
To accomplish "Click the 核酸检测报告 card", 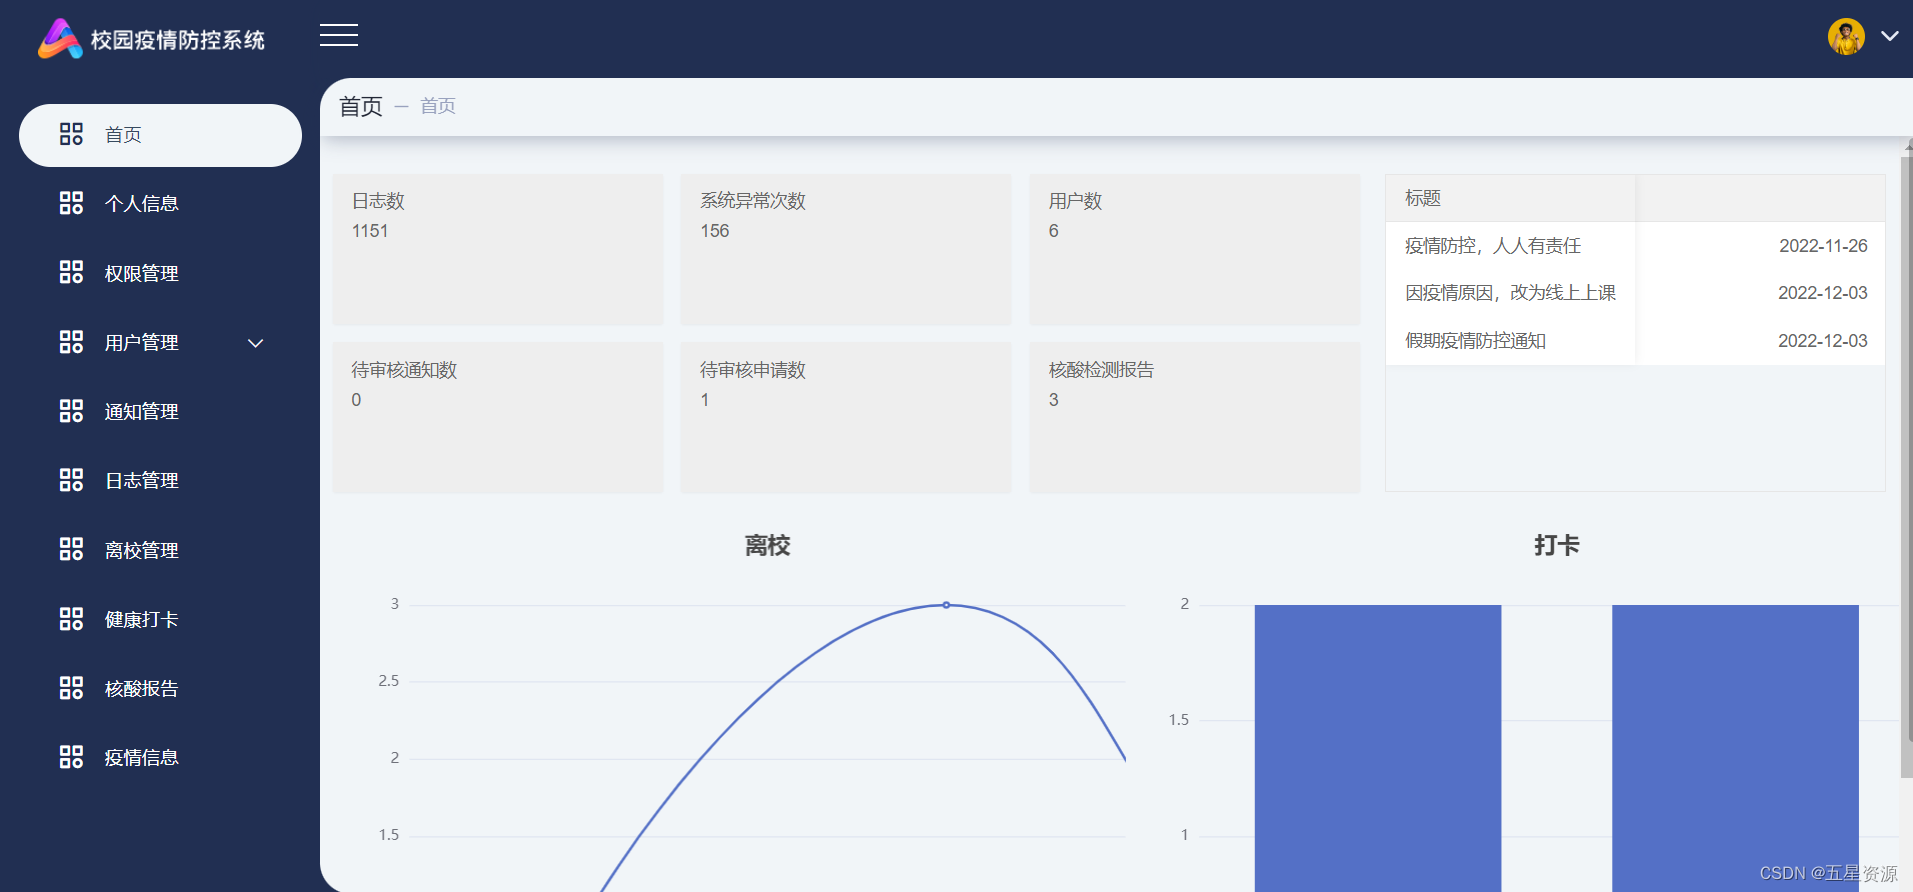I will [1195, 418].
